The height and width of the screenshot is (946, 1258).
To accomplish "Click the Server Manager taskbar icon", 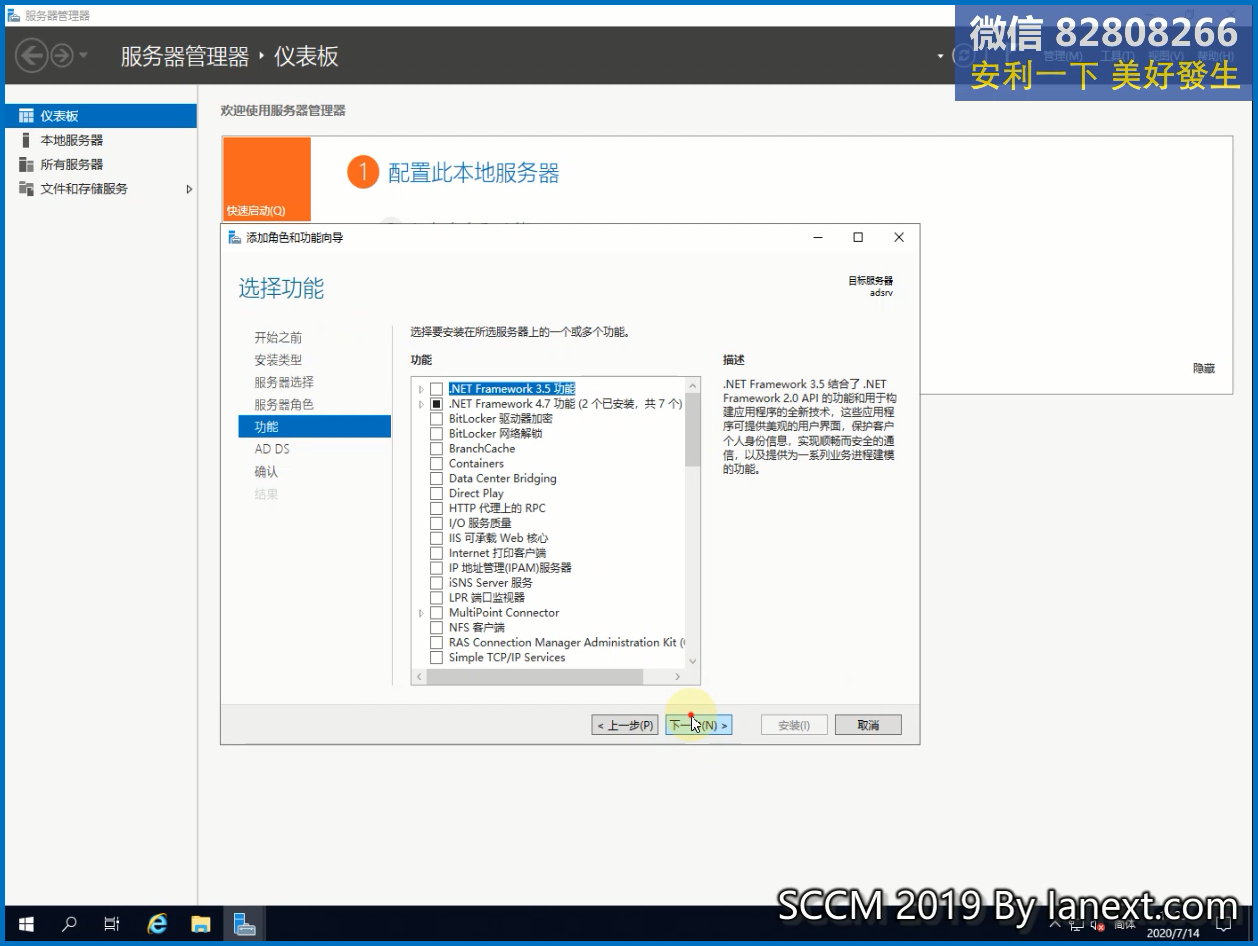I will 245,924.
